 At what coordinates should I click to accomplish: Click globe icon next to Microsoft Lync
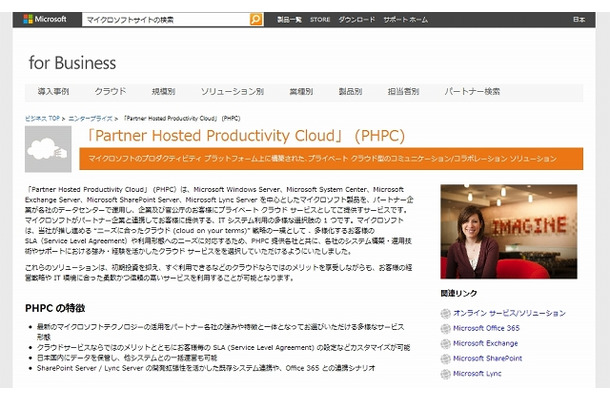click(445, 372)
